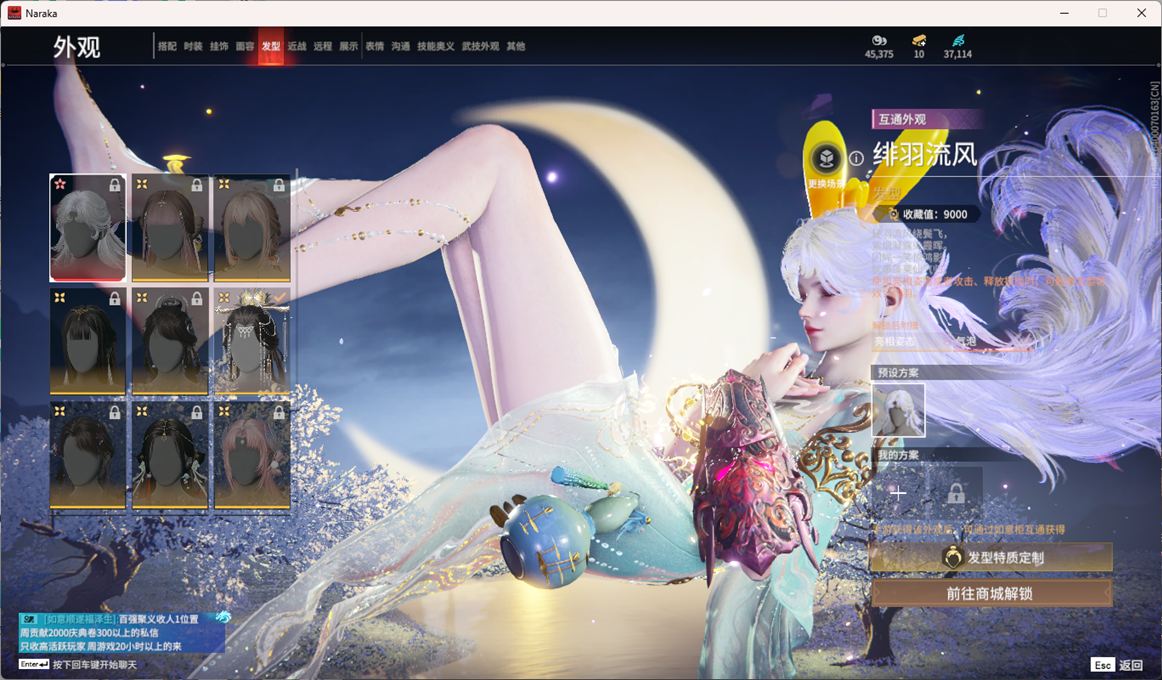Click the locked slot under 我的方案
The width and height of the screenshot is (1162, 680).
pos(955,493)
